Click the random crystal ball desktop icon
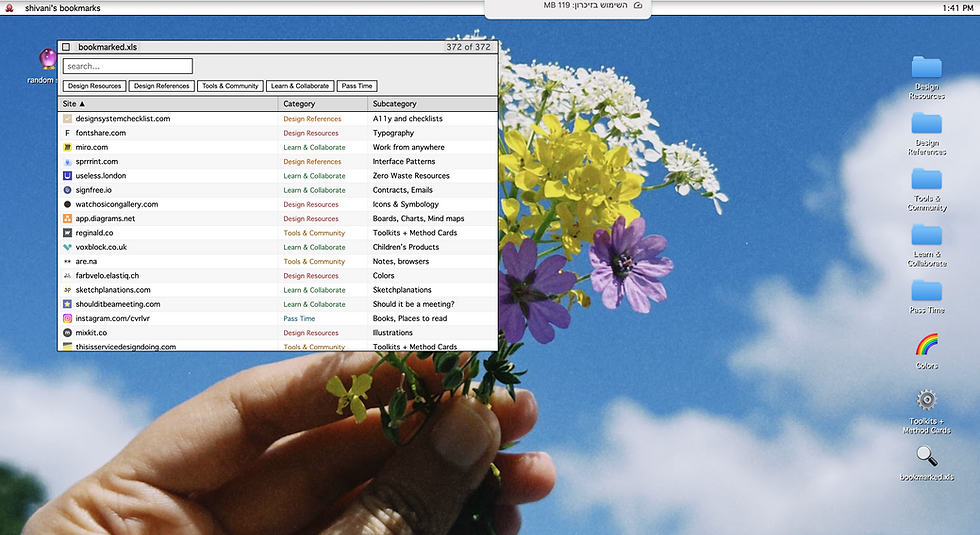980x535 pixels. 48,59
